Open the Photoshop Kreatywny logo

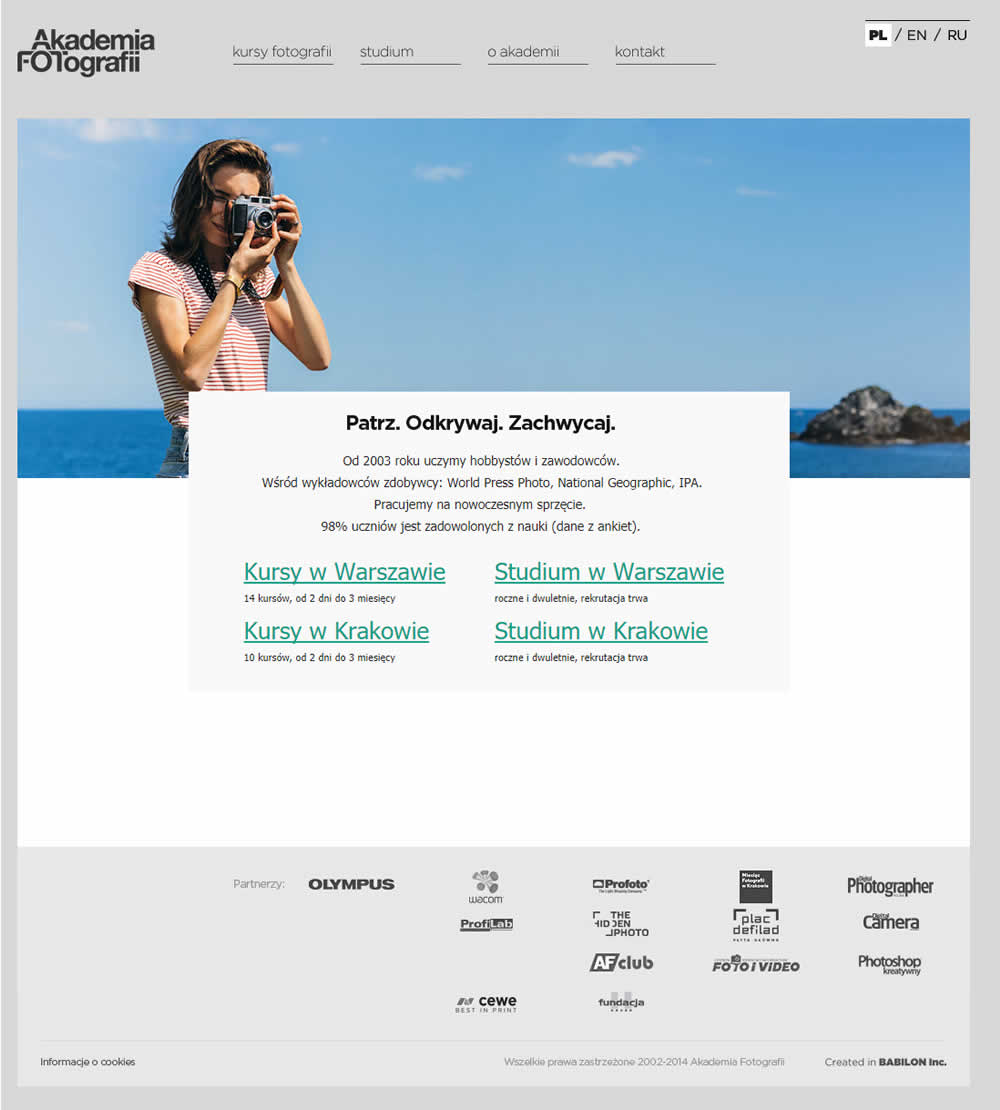889,964
